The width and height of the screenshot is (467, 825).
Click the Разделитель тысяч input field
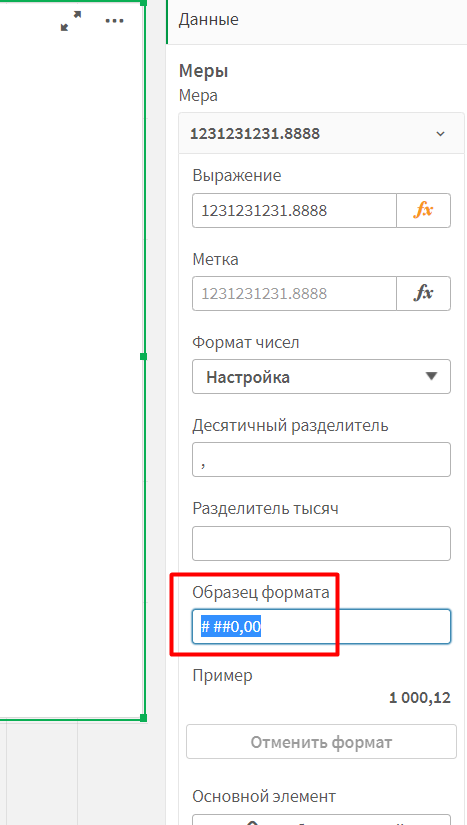pos(321,543)
